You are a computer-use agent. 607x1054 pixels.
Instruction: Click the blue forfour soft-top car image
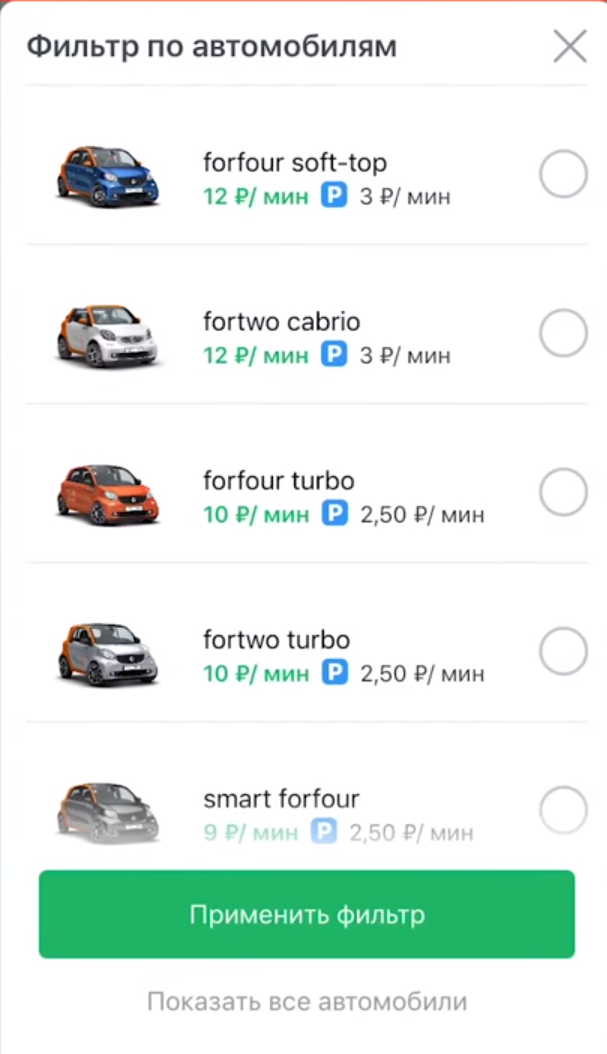tap(107, 177)
